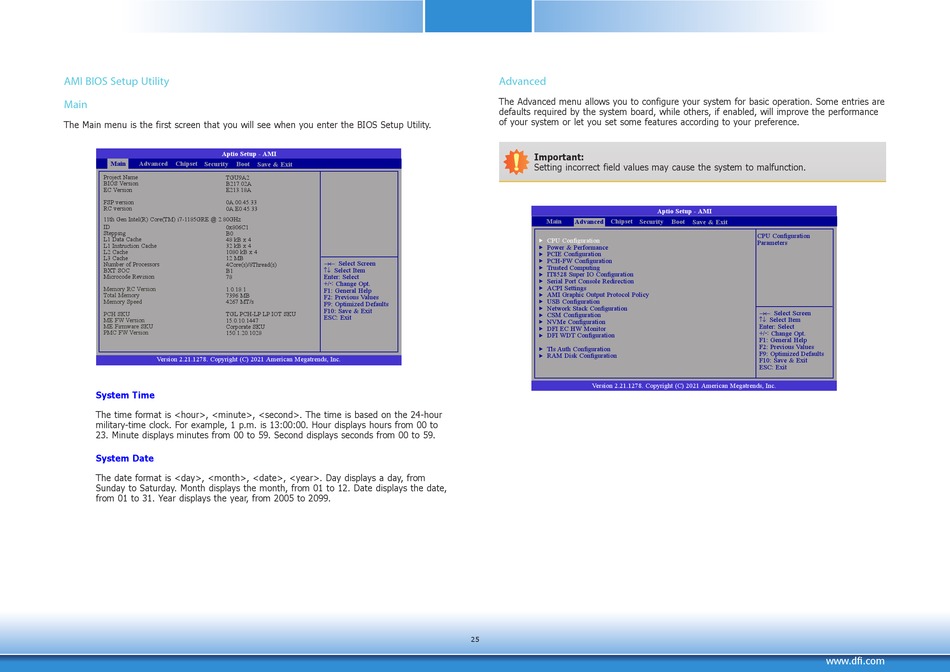Click 'F10: Save & Exit' in Advanced BIOS screen
The height and width of the screenshot is (672, 950).
(783, 361)
